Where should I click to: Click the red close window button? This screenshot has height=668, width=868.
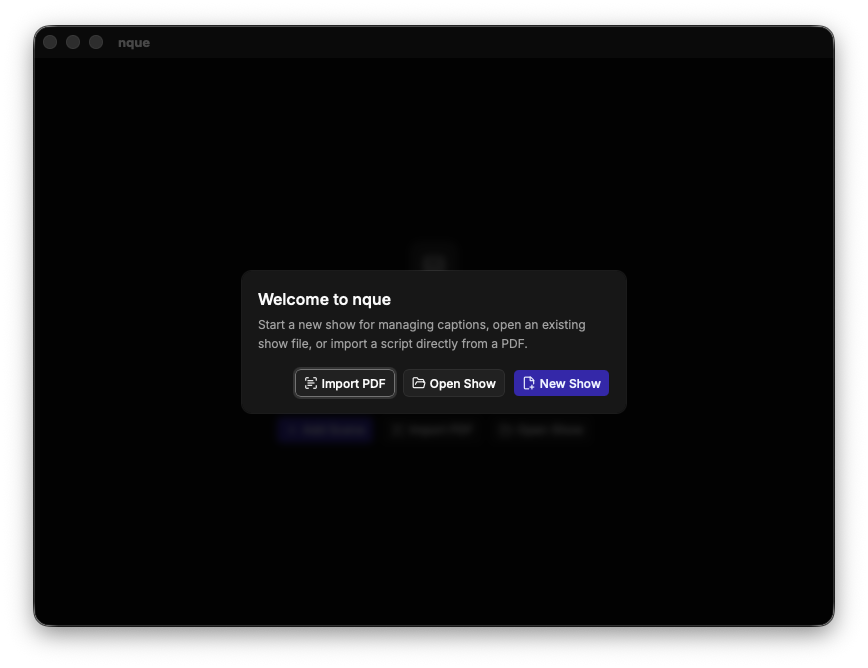50,42
